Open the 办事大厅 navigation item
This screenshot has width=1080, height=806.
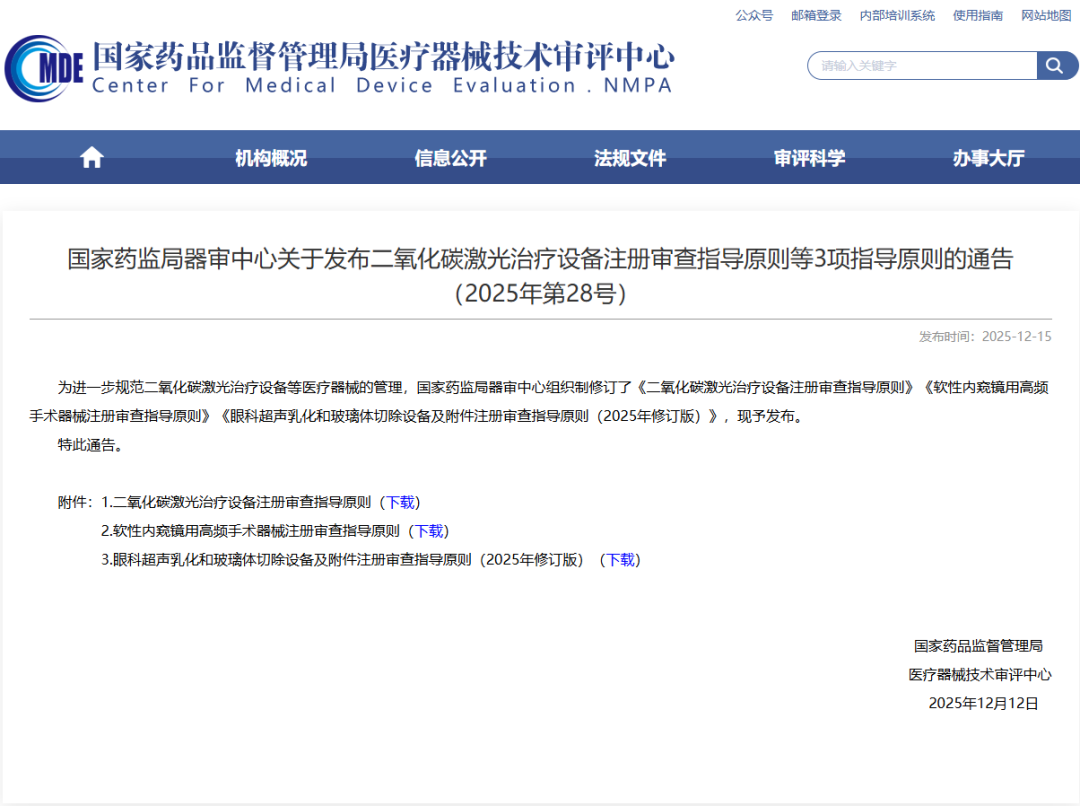click(x=988, y=158)
